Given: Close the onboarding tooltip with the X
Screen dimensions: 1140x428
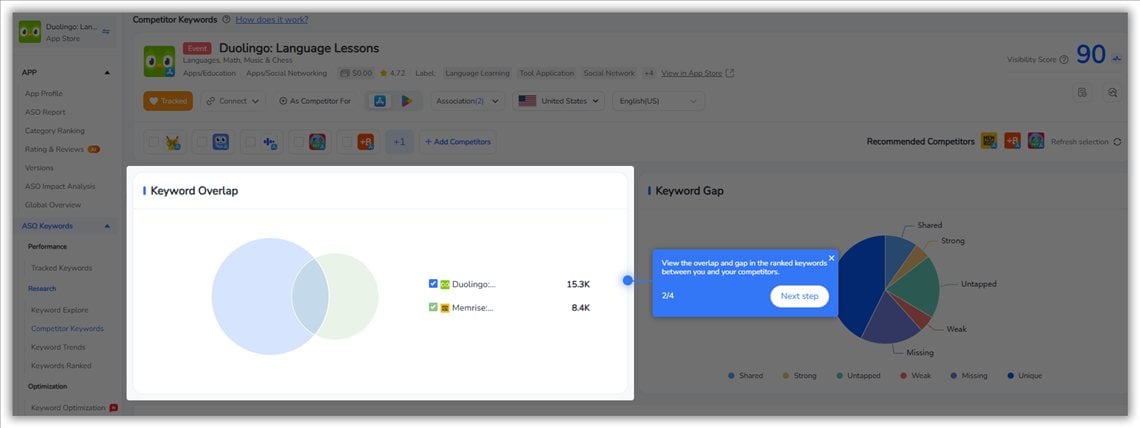Looking at the screenshot, I should pyautogui.click(x=832, y=257).
